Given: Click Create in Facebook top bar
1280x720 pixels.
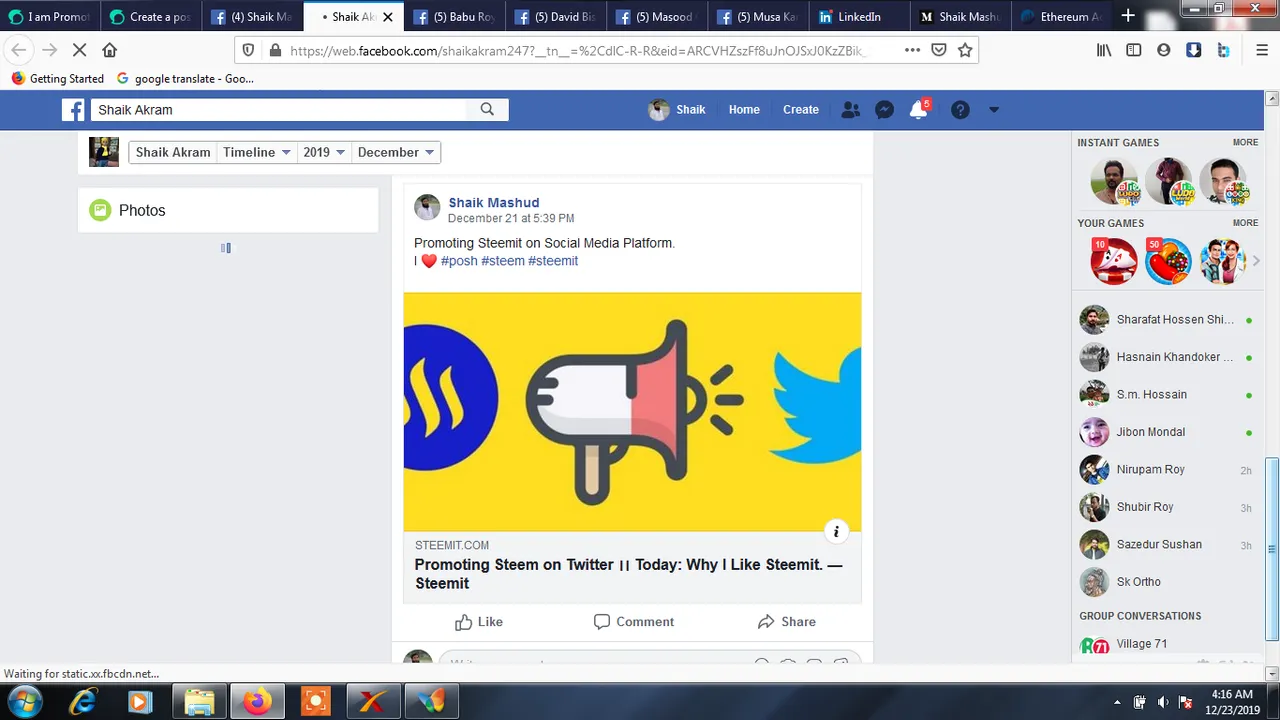Looking at the screenshot, I should 801,110.
